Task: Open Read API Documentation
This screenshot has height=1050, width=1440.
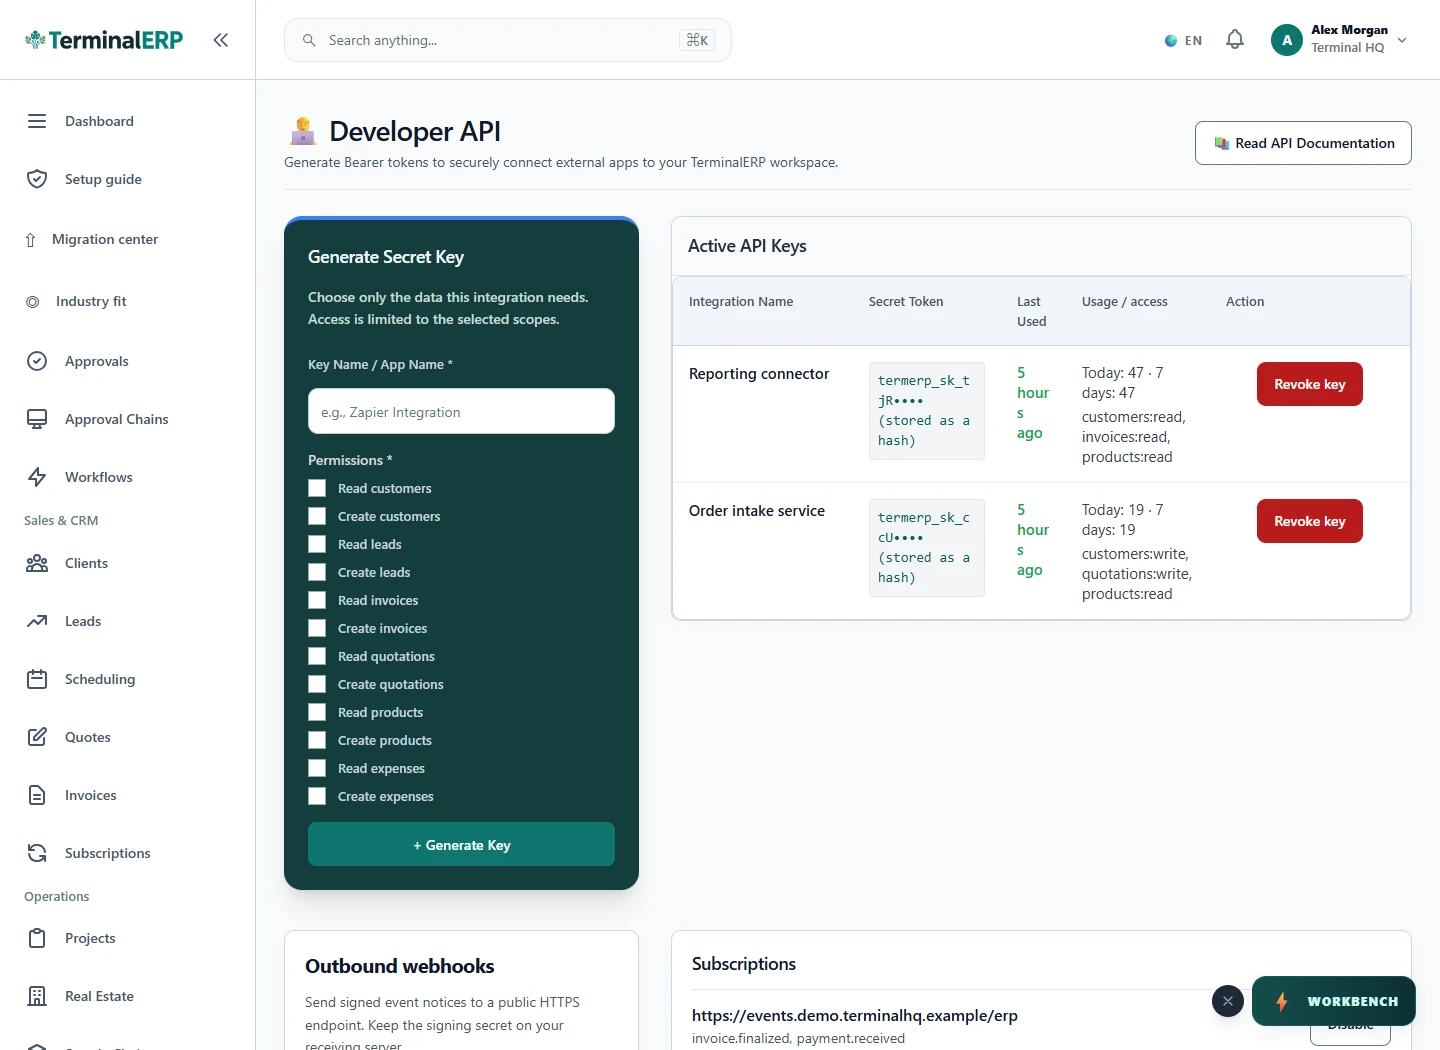Action: tap(1303, 143)
